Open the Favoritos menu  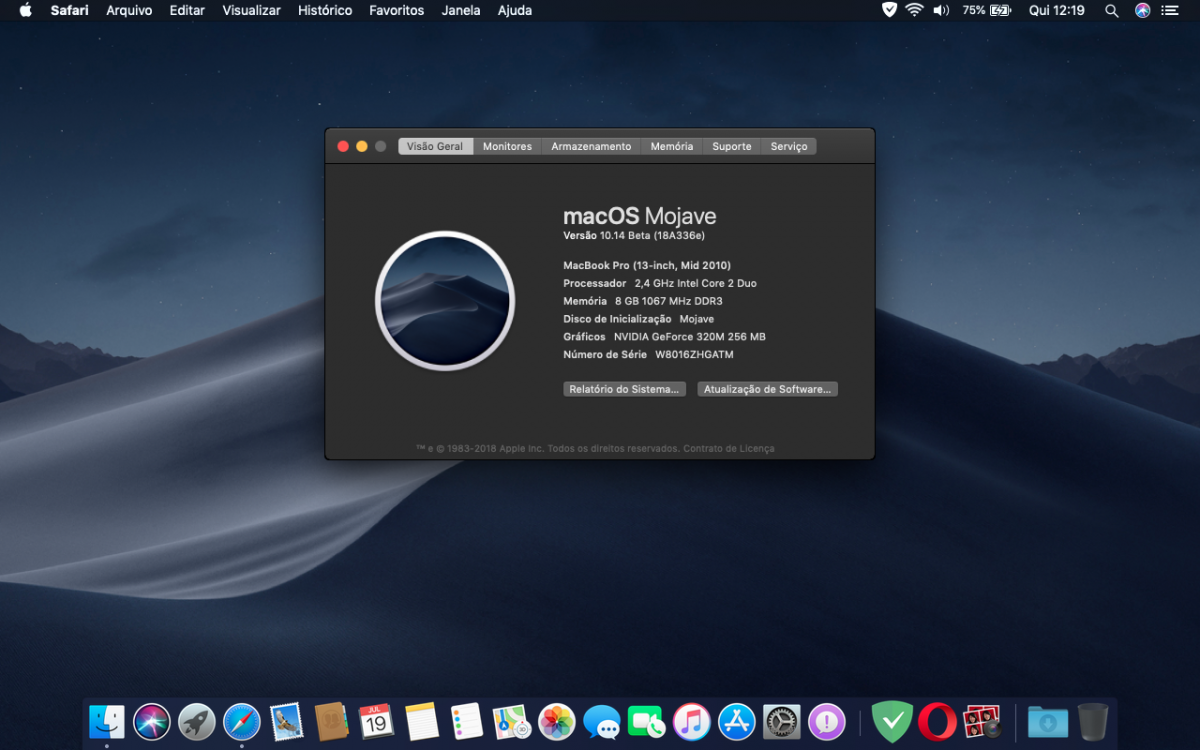click(397, 10)
